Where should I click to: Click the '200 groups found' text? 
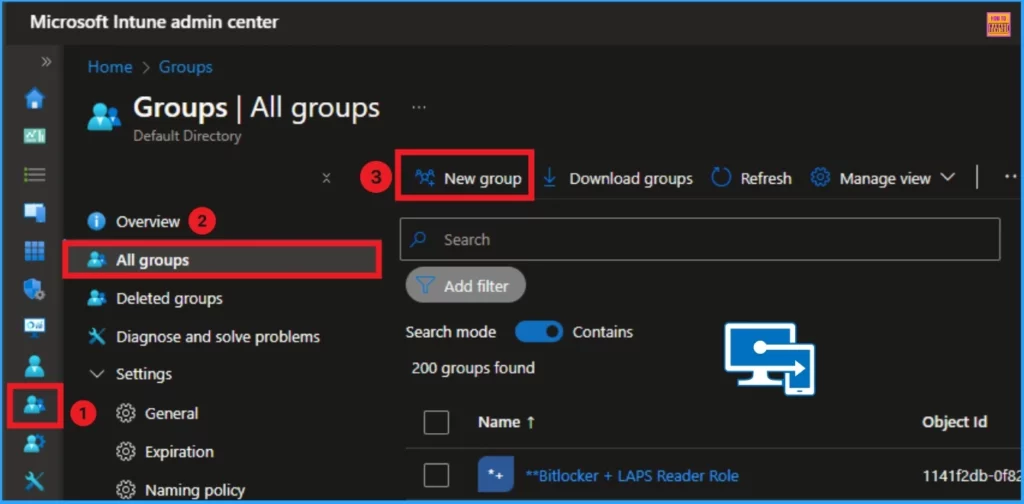[x=473, y=368]
